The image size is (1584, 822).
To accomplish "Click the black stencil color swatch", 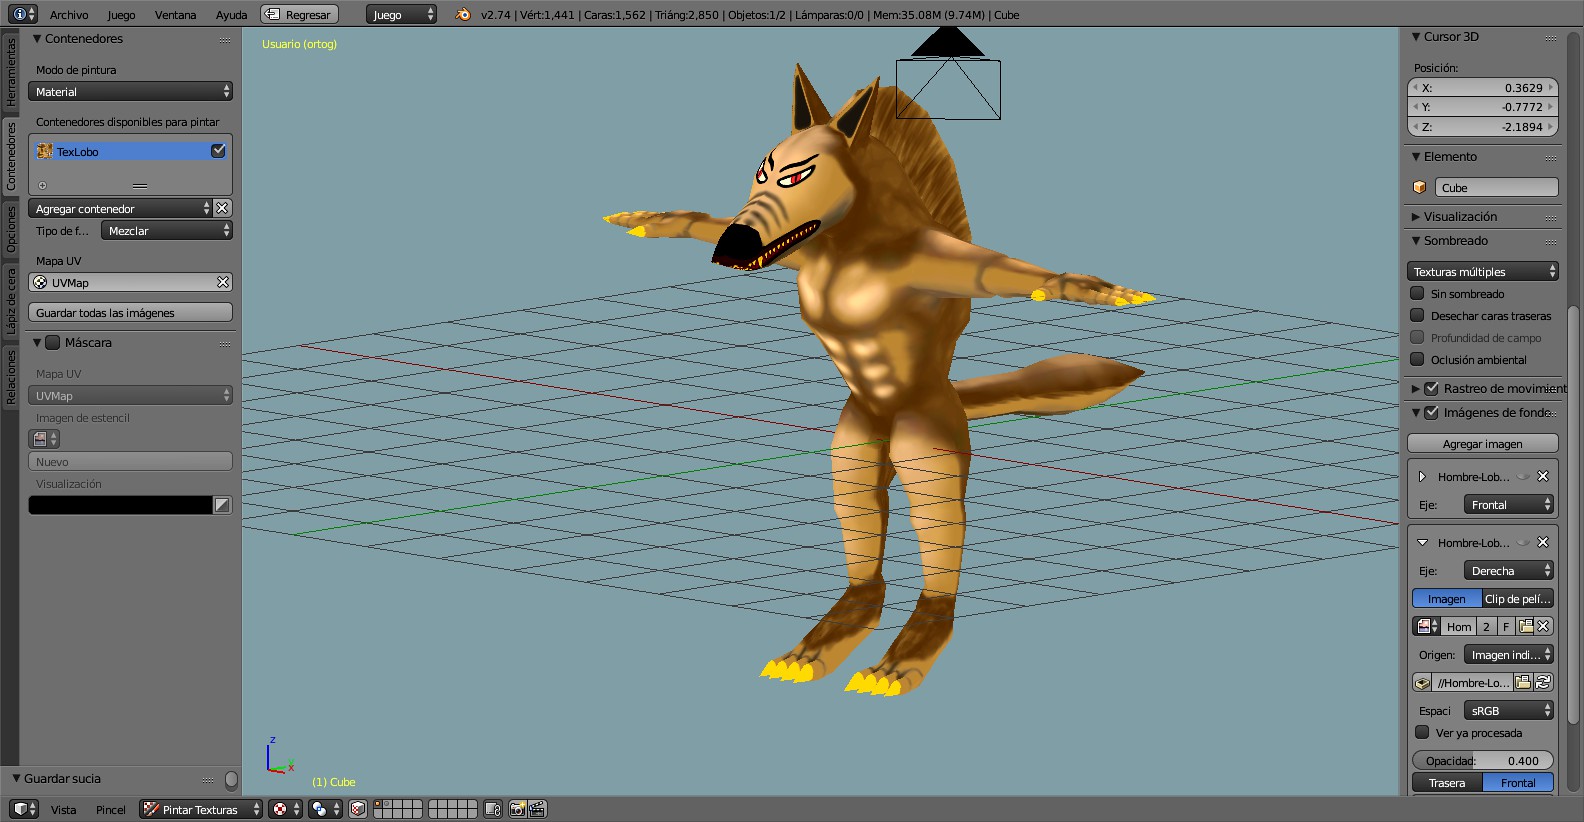I will tap(120, 505).
